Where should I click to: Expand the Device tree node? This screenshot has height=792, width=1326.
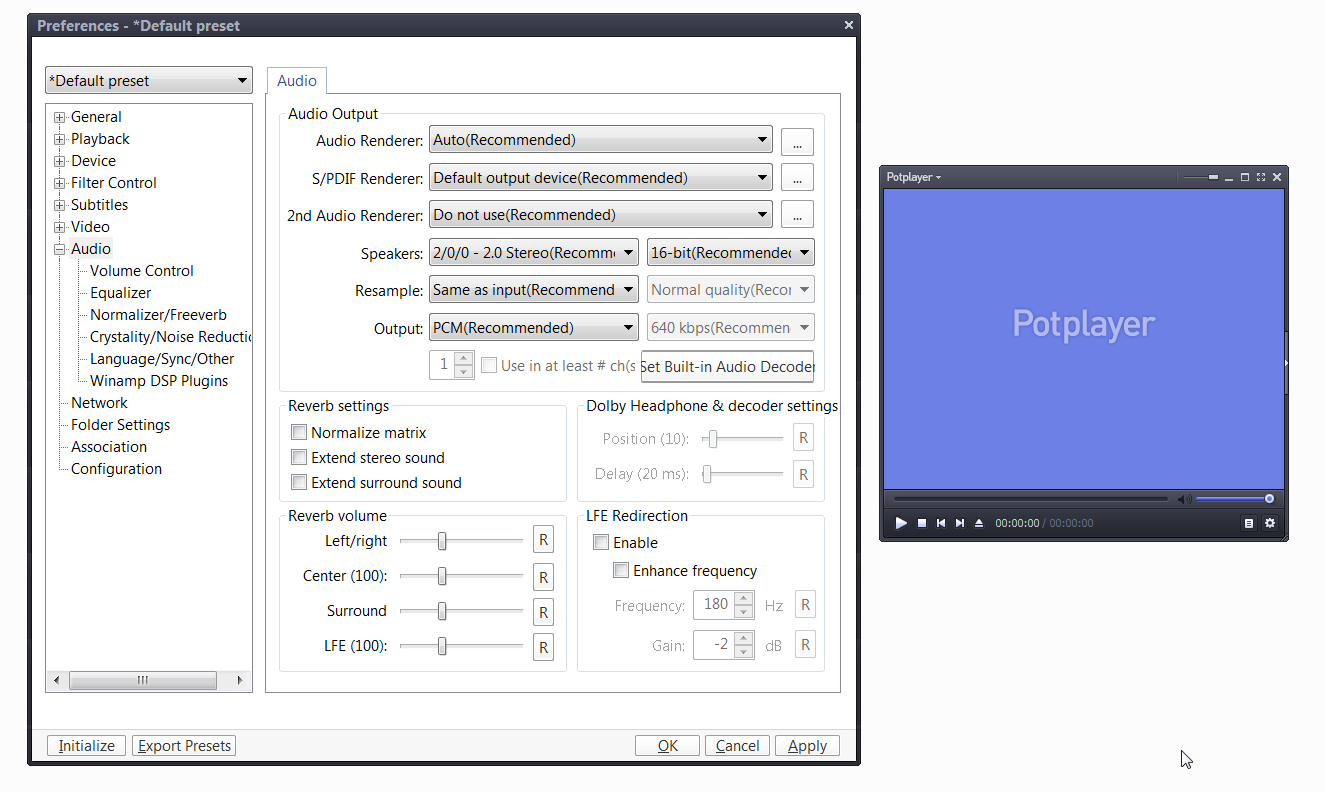(x=60, y=161)
